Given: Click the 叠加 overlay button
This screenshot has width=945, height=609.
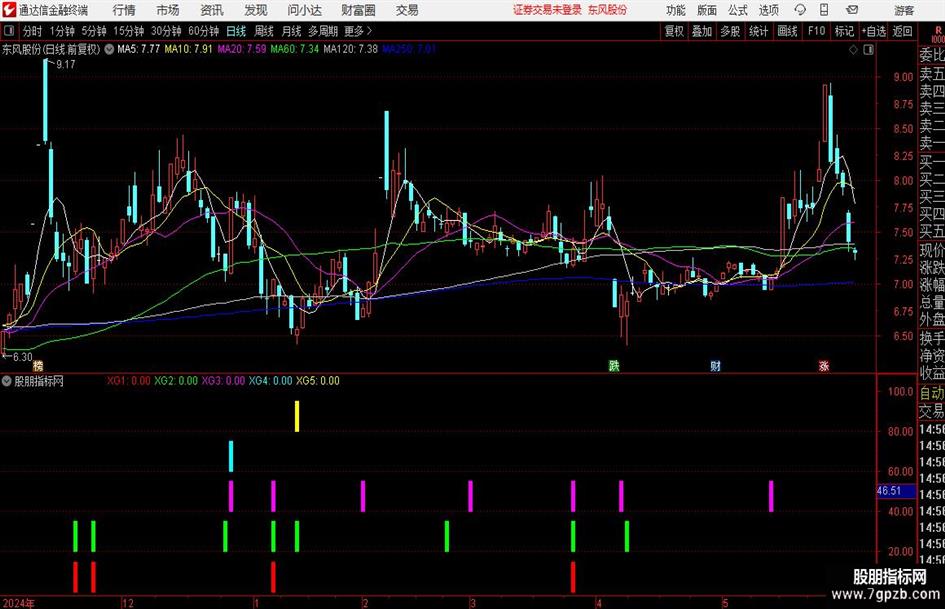Looking at the screenshot, I should [x=702, y=31].
